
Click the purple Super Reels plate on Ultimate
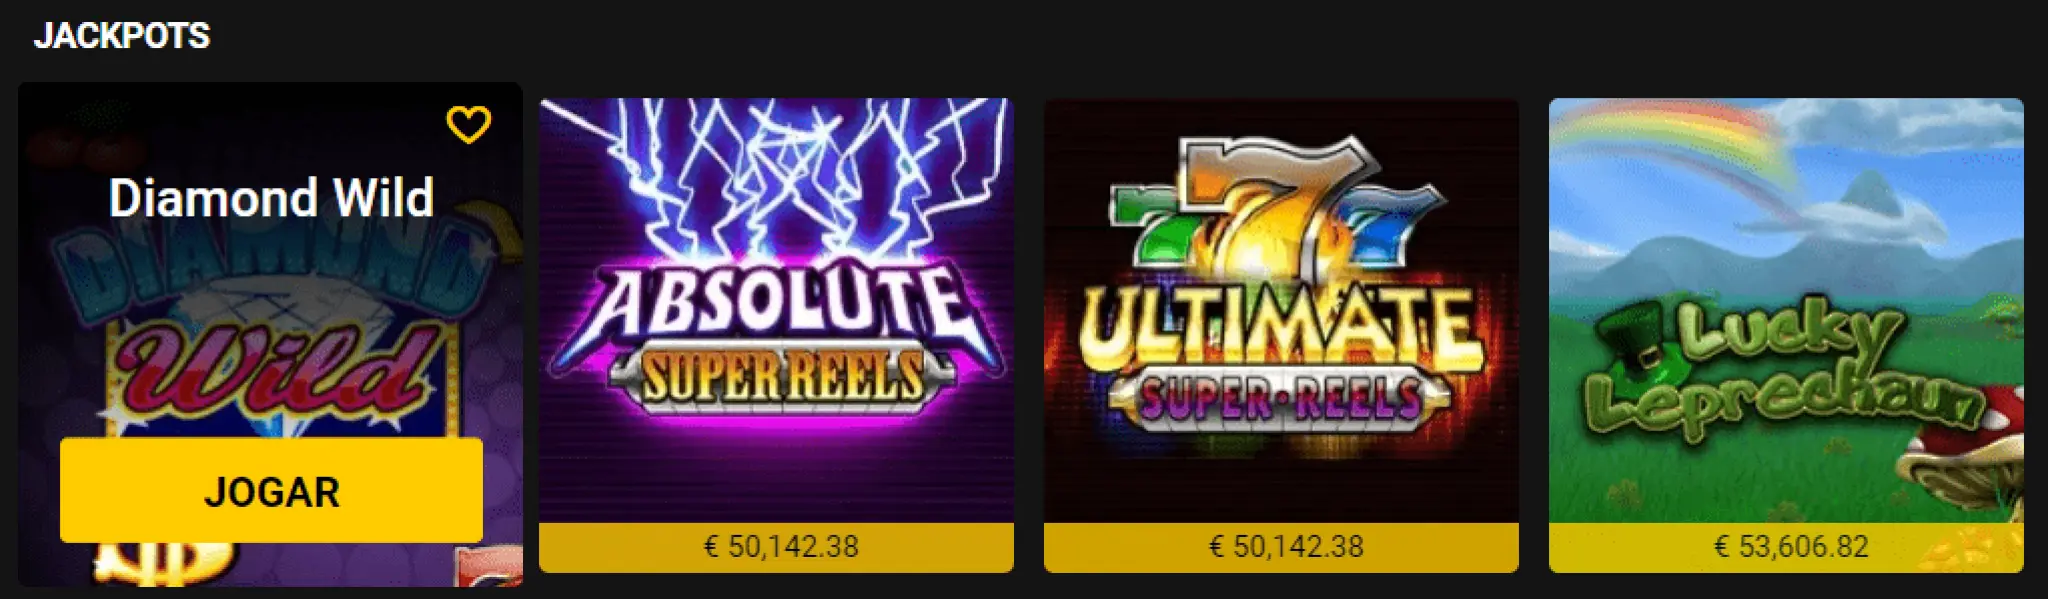[x=1280, y=398]
